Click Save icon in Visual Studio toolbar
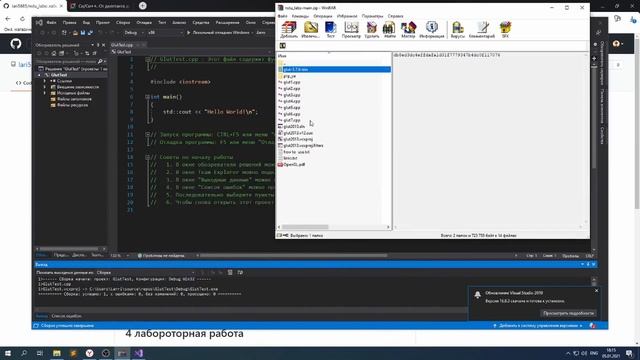The height and width of the screenshot is (360, 640). 83,33
